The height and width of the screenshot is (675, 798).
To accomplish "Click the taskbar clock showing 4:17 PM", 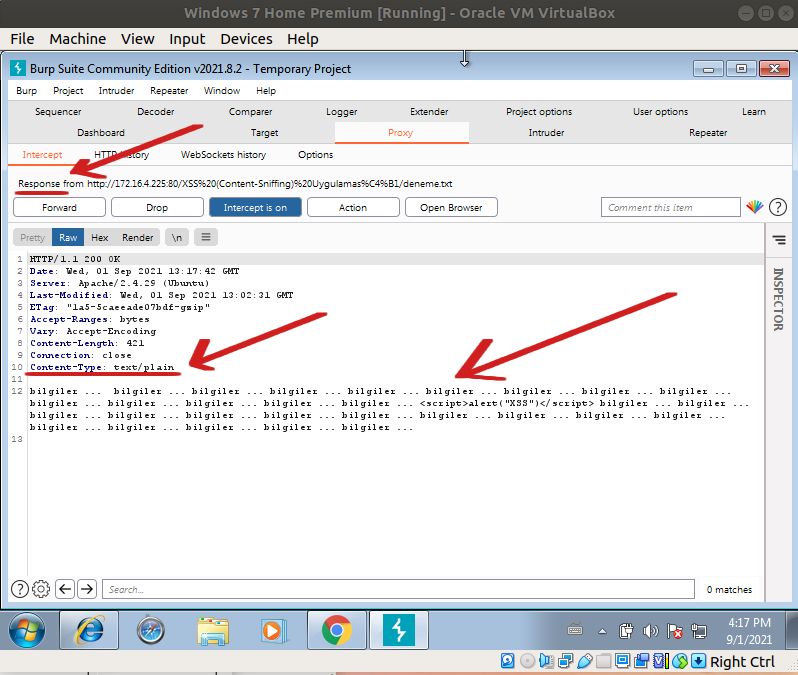I will coord(749,631).
